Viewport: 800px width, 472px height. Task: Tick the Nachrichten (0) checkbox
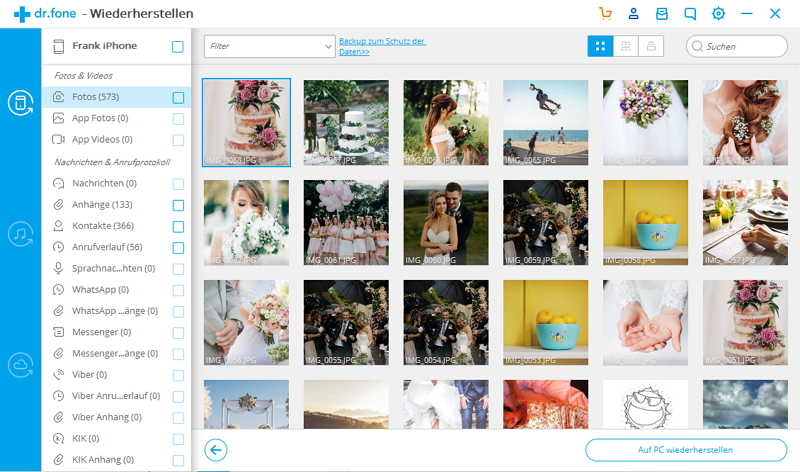[178, 184]
